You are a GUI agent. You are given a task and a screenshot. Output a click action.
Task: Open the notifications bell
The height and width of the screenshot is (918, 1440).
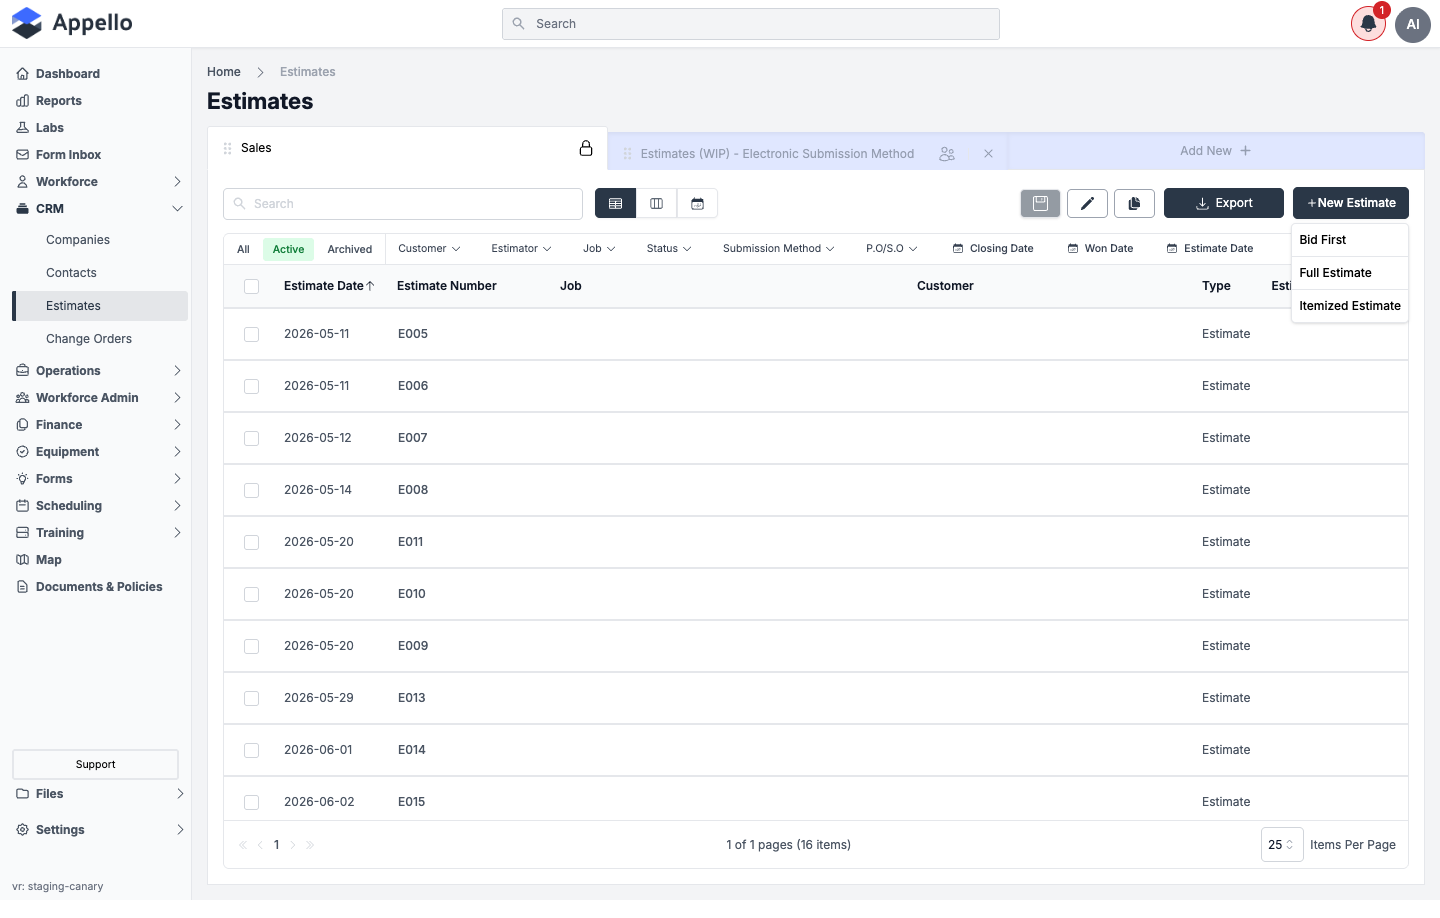pos(1368,24)
